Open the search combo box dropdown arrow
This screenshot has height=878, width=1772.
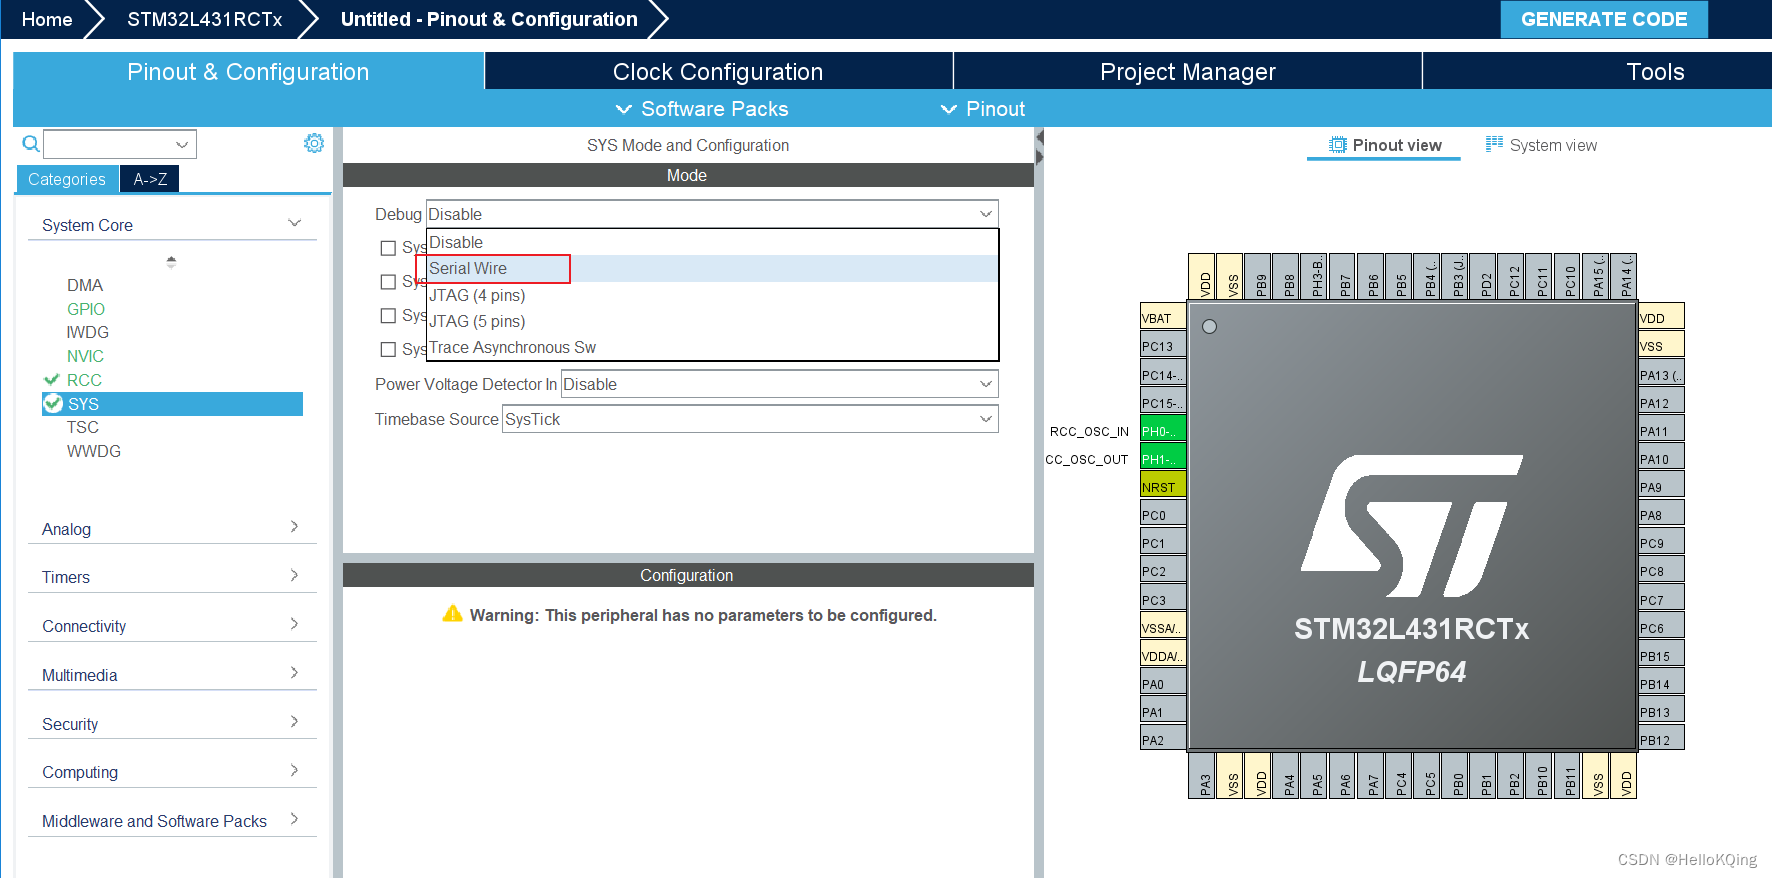coord(182,144)
